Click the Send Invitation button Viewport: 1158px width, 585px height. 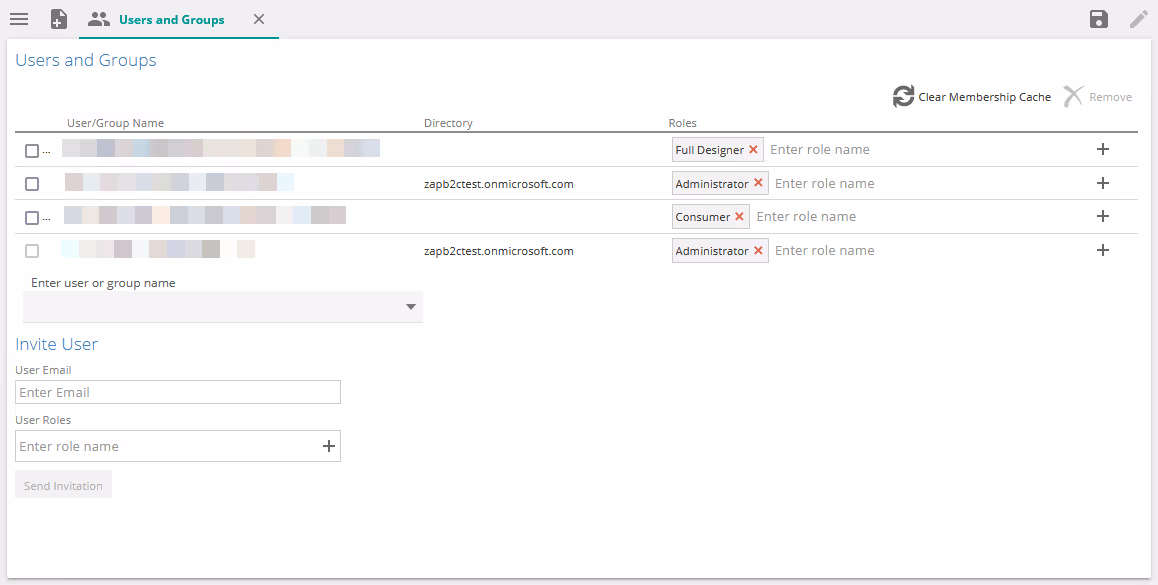63,486
